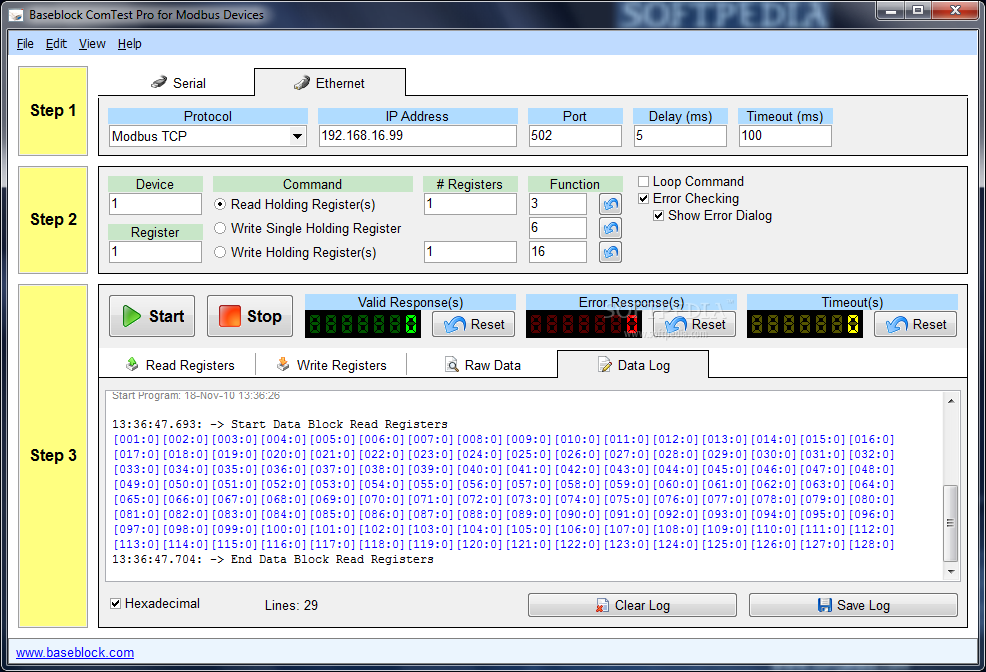This screenshot has width=986, height=672.
Task: Click log entry [128:0]
Action: coord(871,544)
